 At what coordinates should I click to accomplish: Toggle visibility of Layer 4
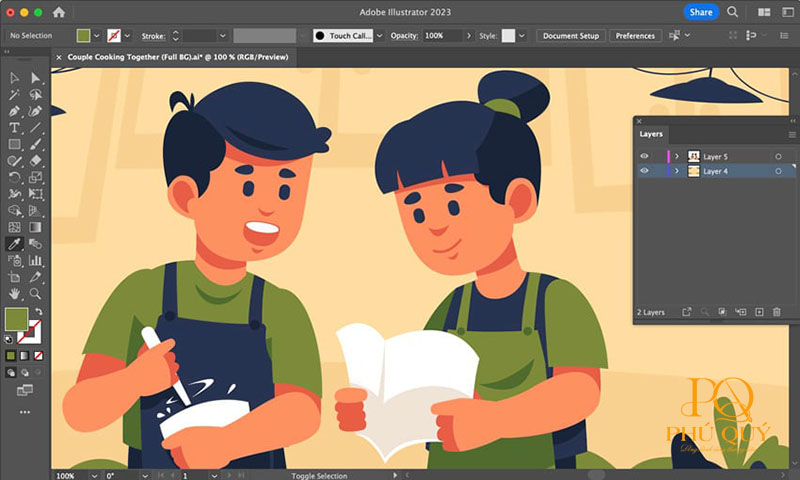[x=644, y=171]
